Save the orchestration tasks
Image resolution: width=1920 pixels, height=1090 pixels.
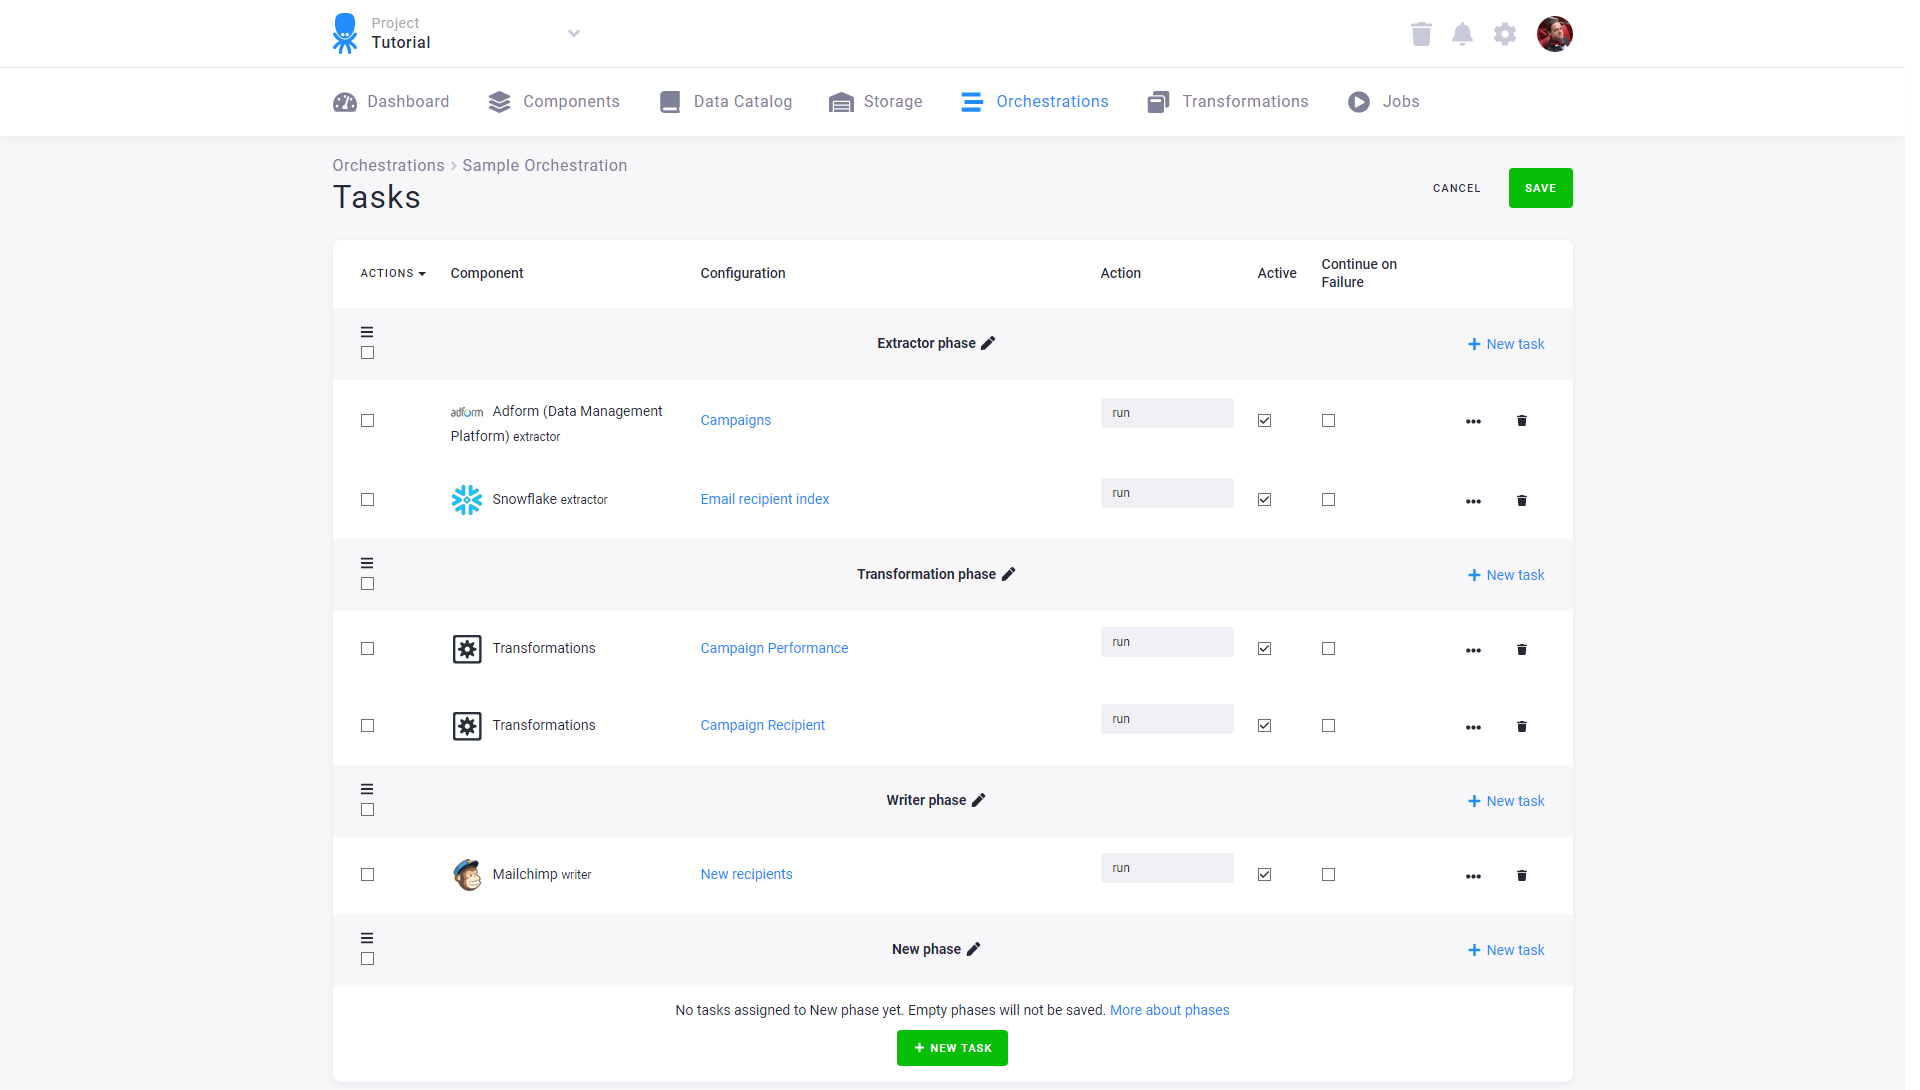coord(1540,187)
